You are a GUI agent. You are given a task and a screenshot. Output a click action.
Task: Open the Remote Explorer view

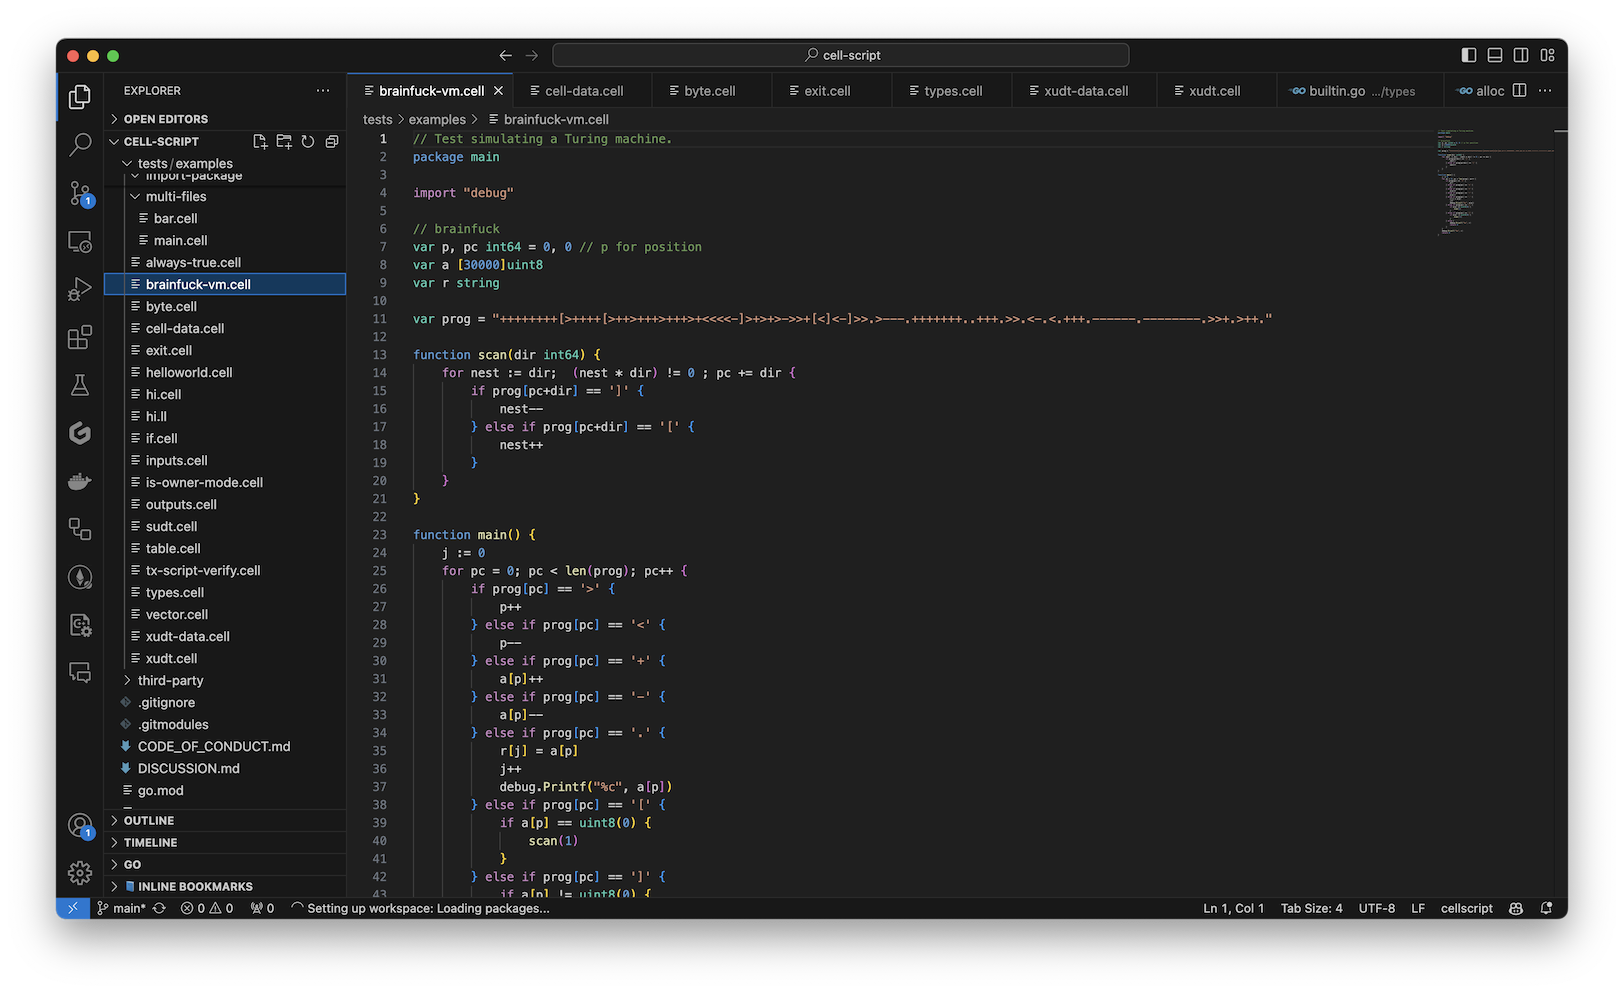click(x=80, y=241)
